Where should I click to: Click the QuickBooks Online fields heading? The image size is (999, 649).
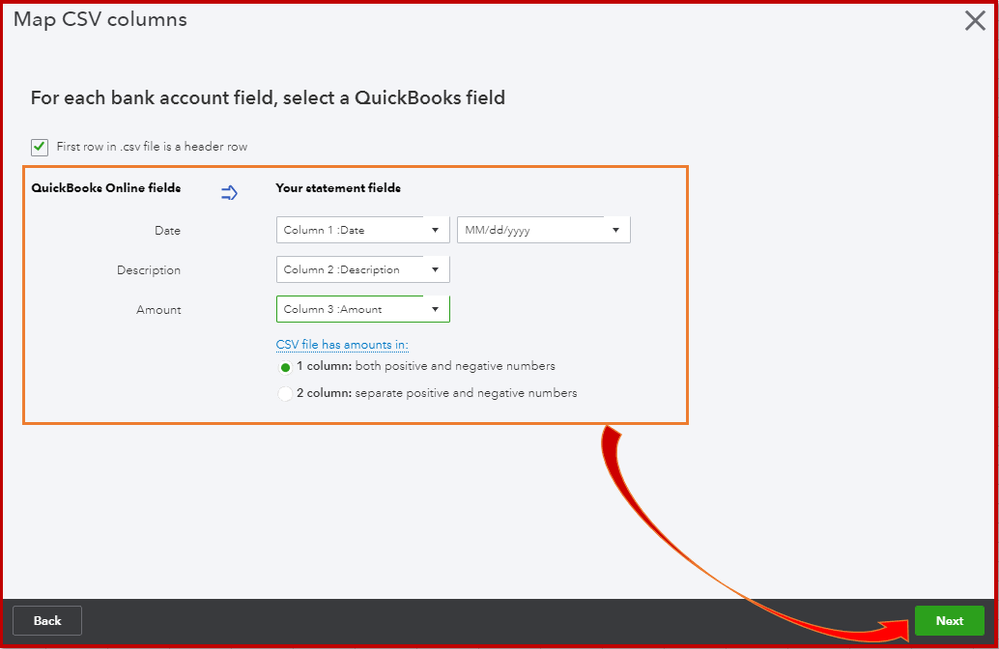click(x=106, y=188)
